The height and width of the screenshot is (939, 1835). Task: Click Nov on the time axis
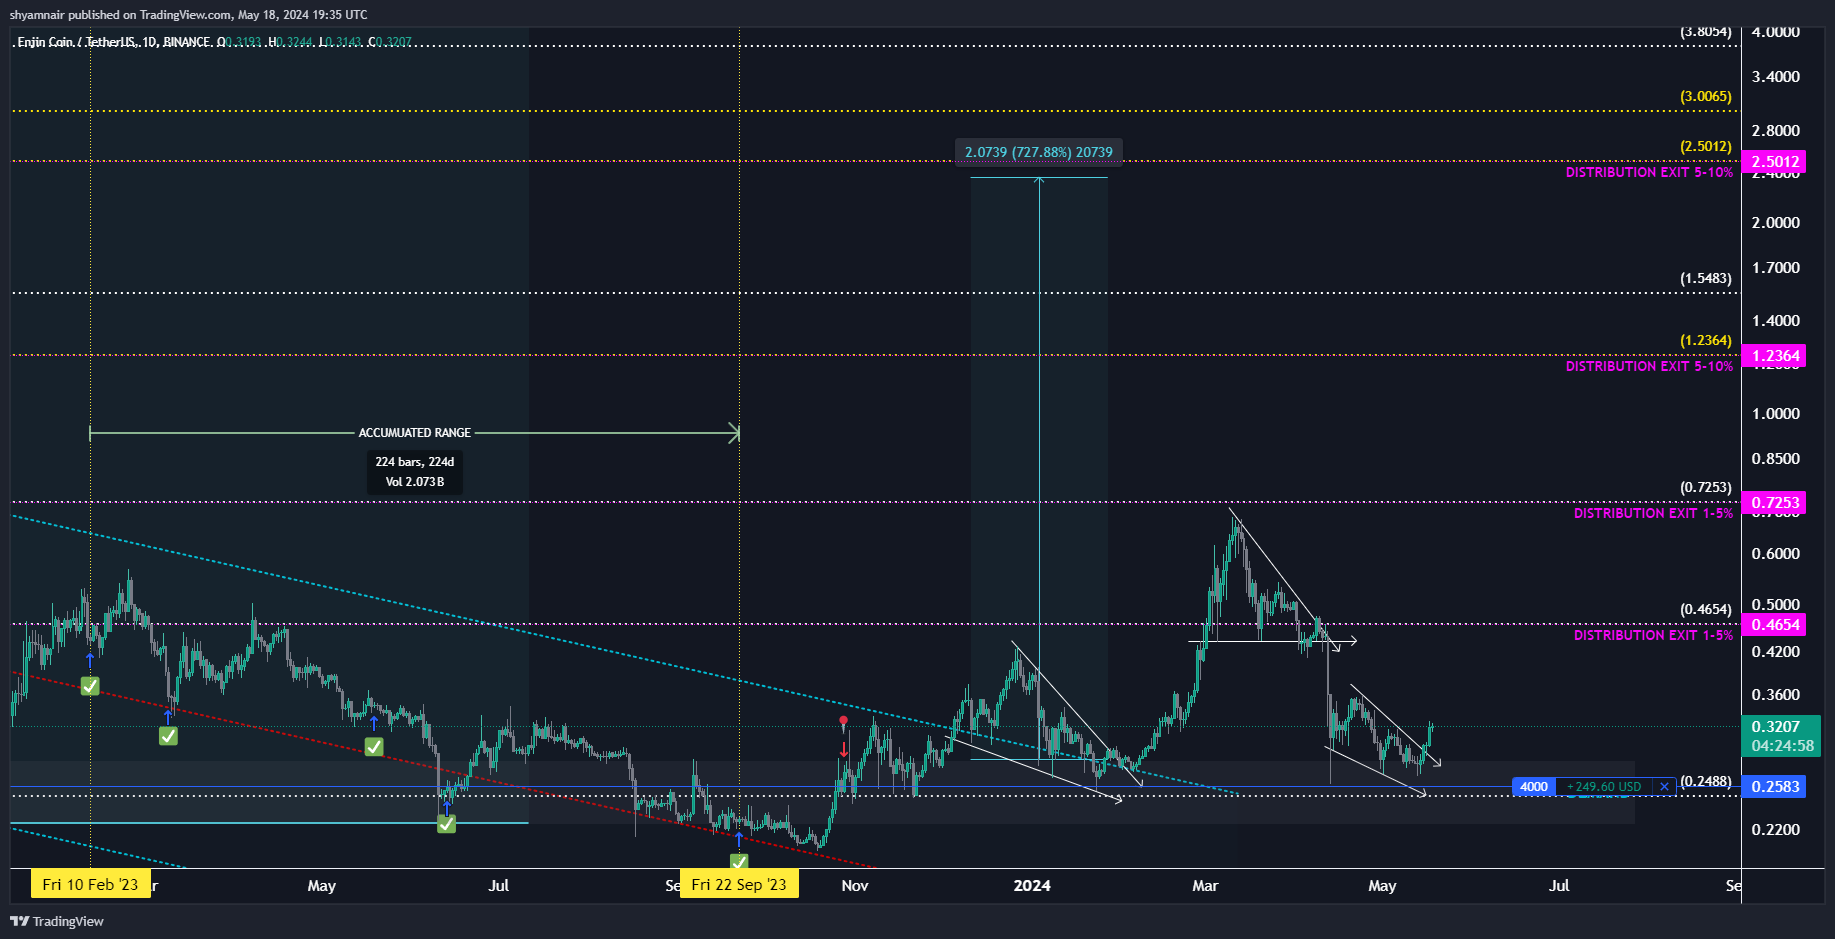coord(855,886)
